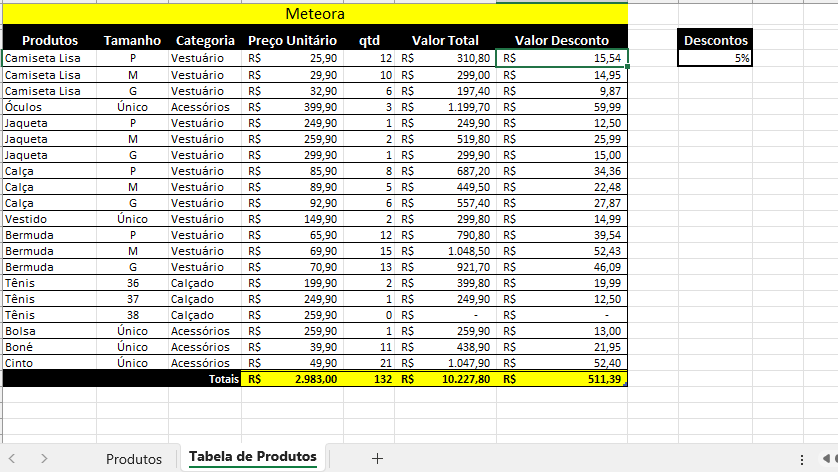Select discount cell showing 13,00

[562, 331]
